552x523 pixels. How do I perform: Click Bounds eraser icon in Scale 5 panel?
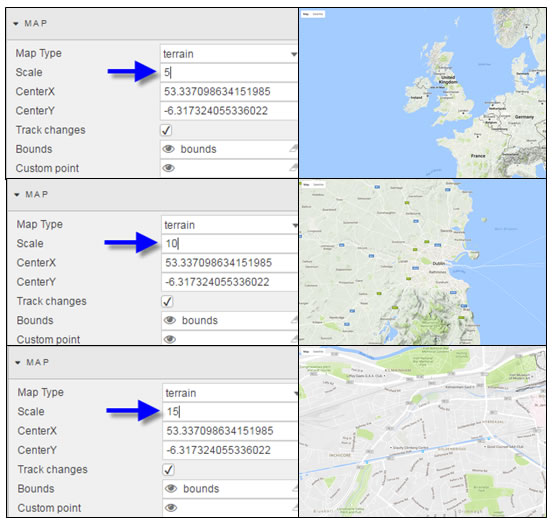[293, 149]
